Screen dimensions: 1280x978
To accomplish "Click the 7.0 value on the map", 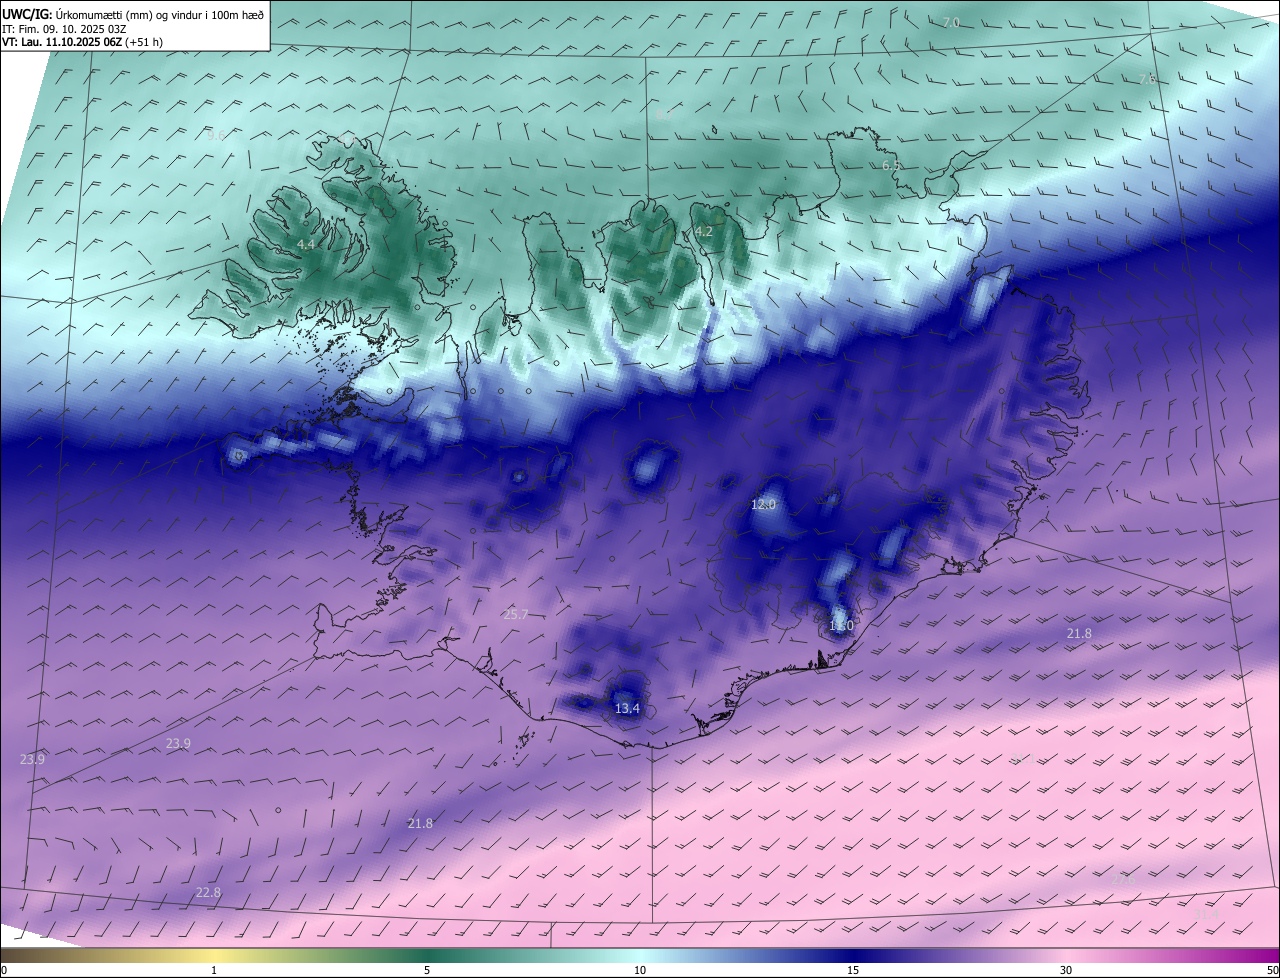I will point(951,22).
